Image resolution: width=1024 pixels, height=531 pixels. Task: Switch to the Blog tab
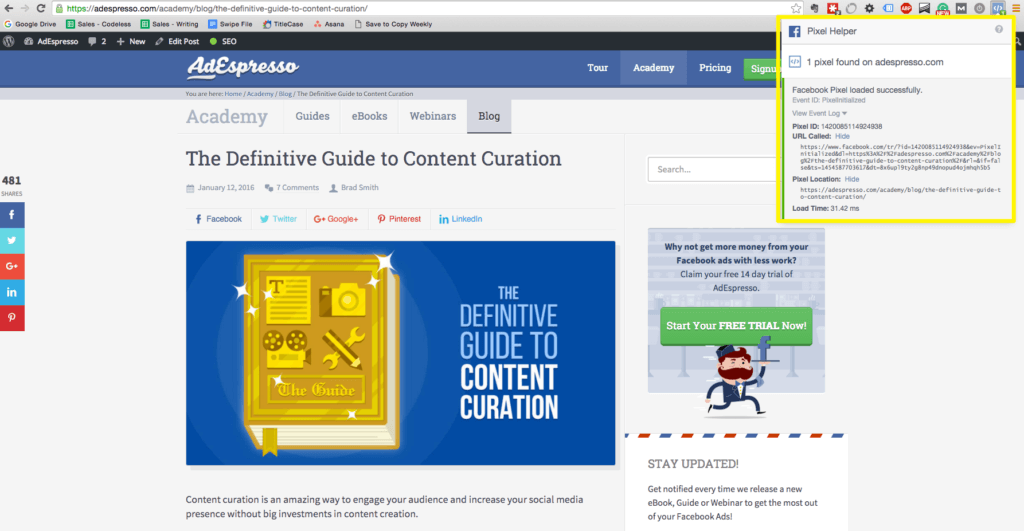tap(489, 116)
